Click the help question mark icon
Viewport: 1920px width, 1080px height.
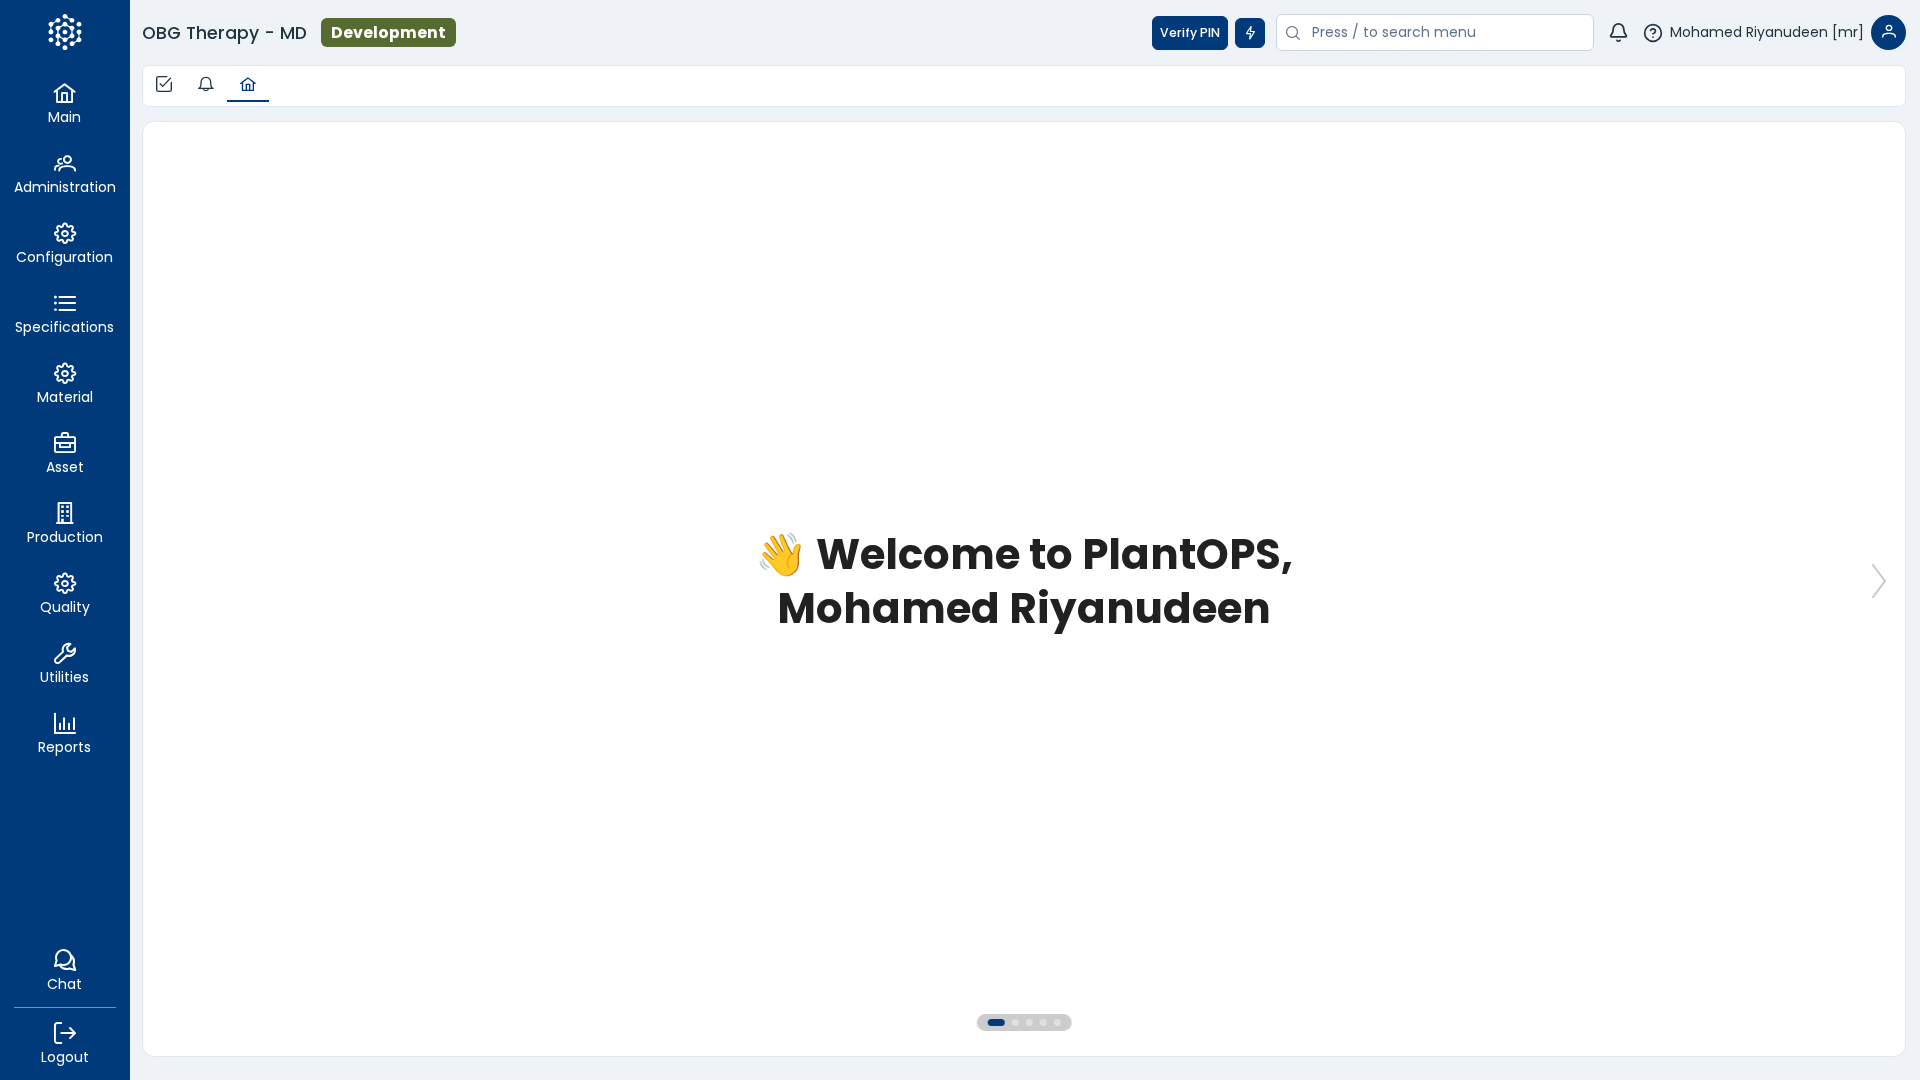point(1653,33)
